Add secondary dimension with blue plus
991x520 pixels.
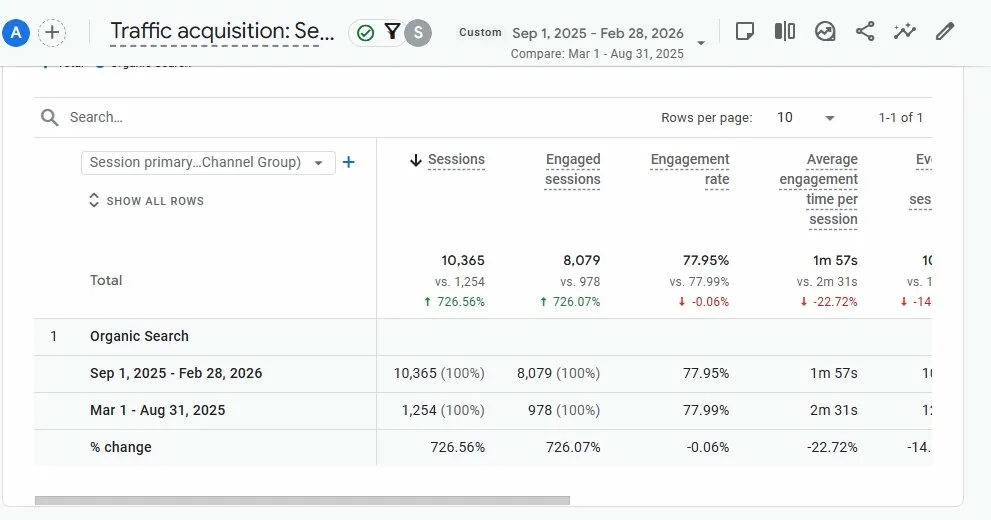coord(348,162)
